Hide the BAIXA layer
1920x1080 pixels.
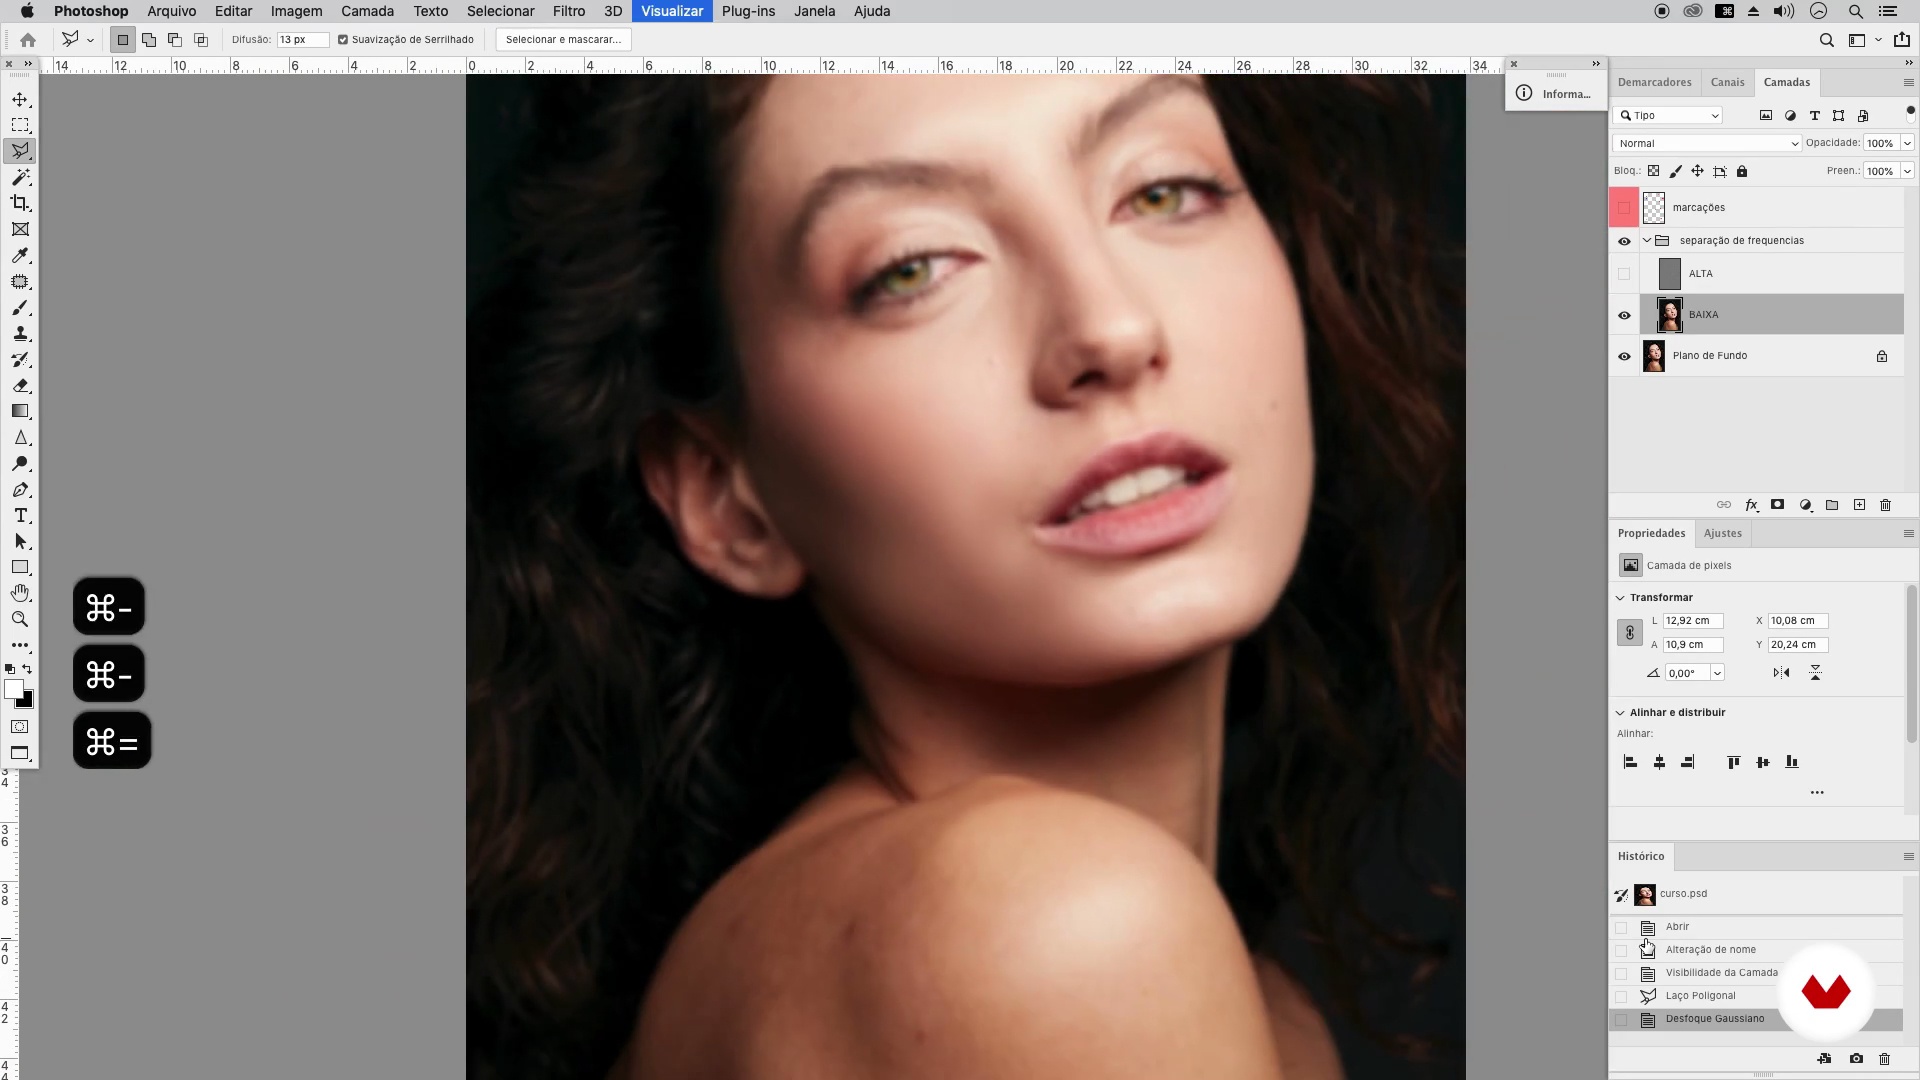(1624, 315)
